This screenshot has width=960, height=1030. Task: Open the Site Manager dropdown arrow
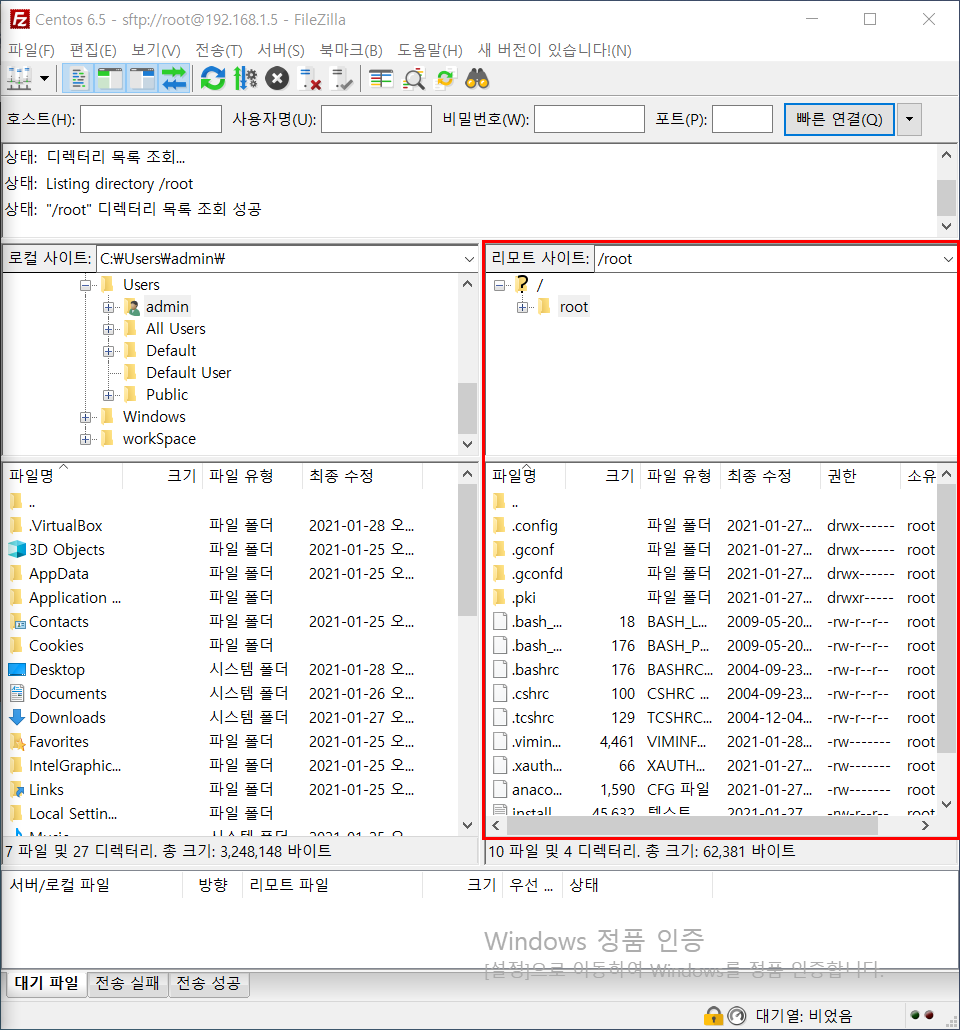point(45,79)
